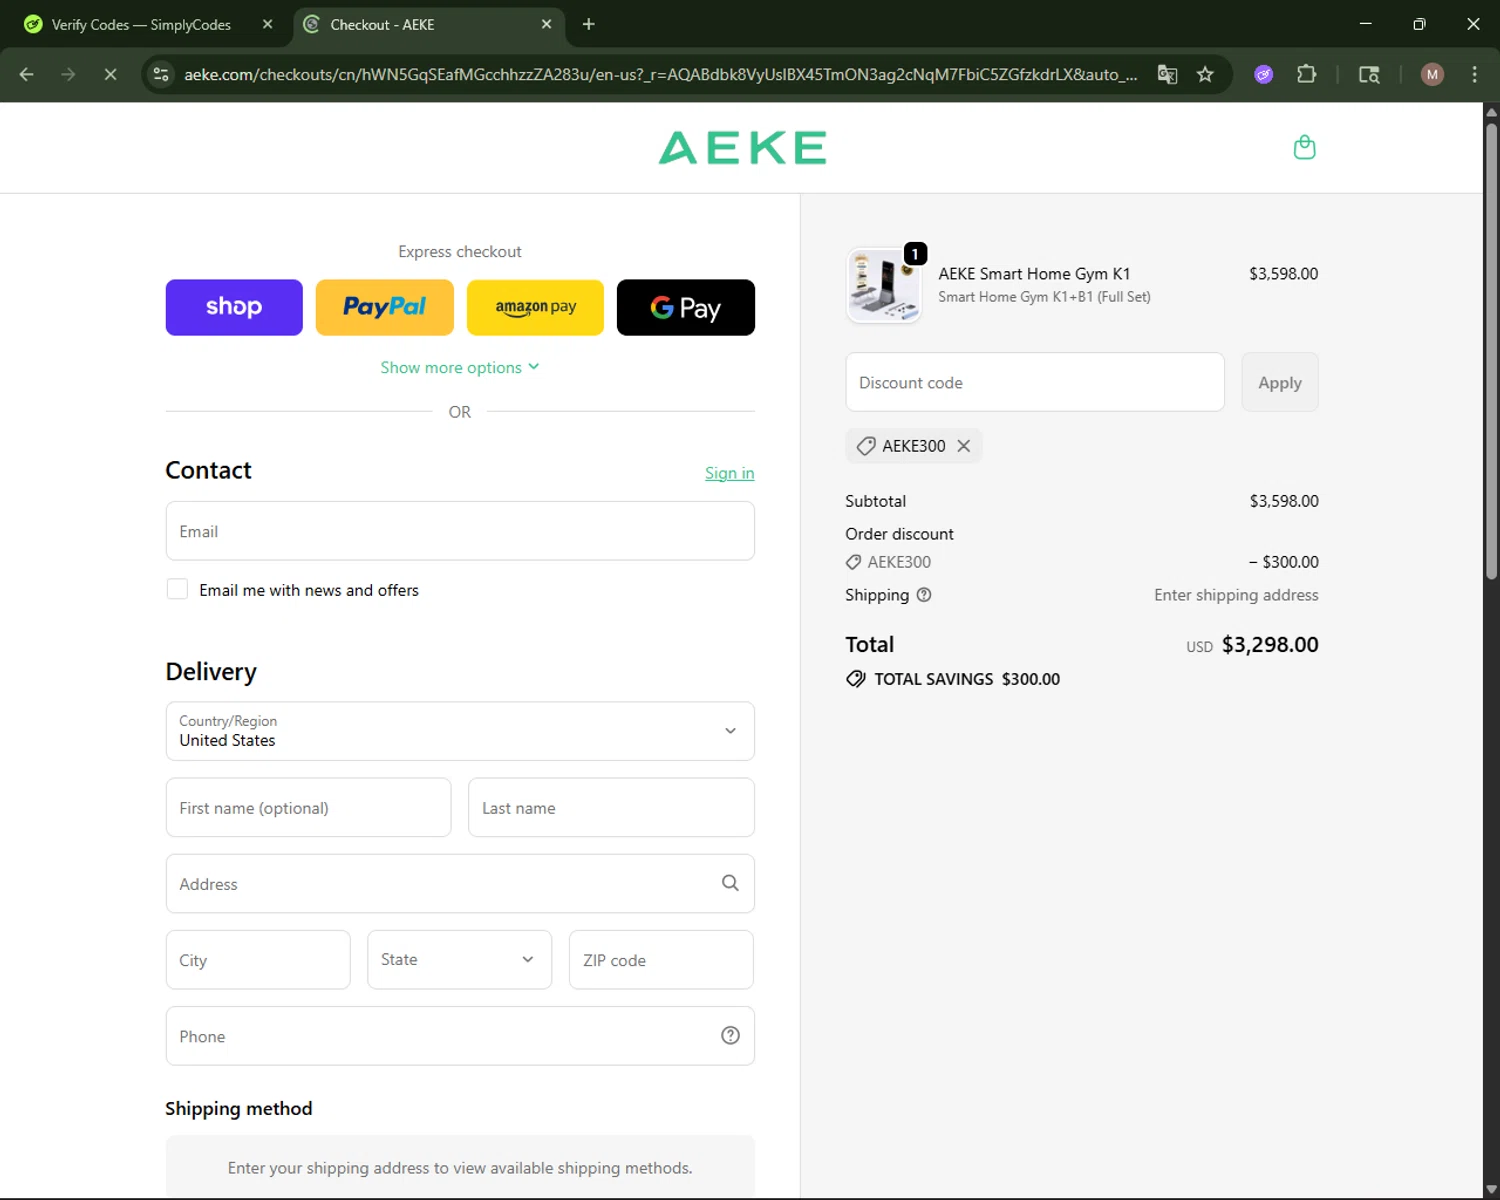Screen dimensions: 1500x1200
Task: Close the Checkout - AEKE tab
Action: click(546, 24)
